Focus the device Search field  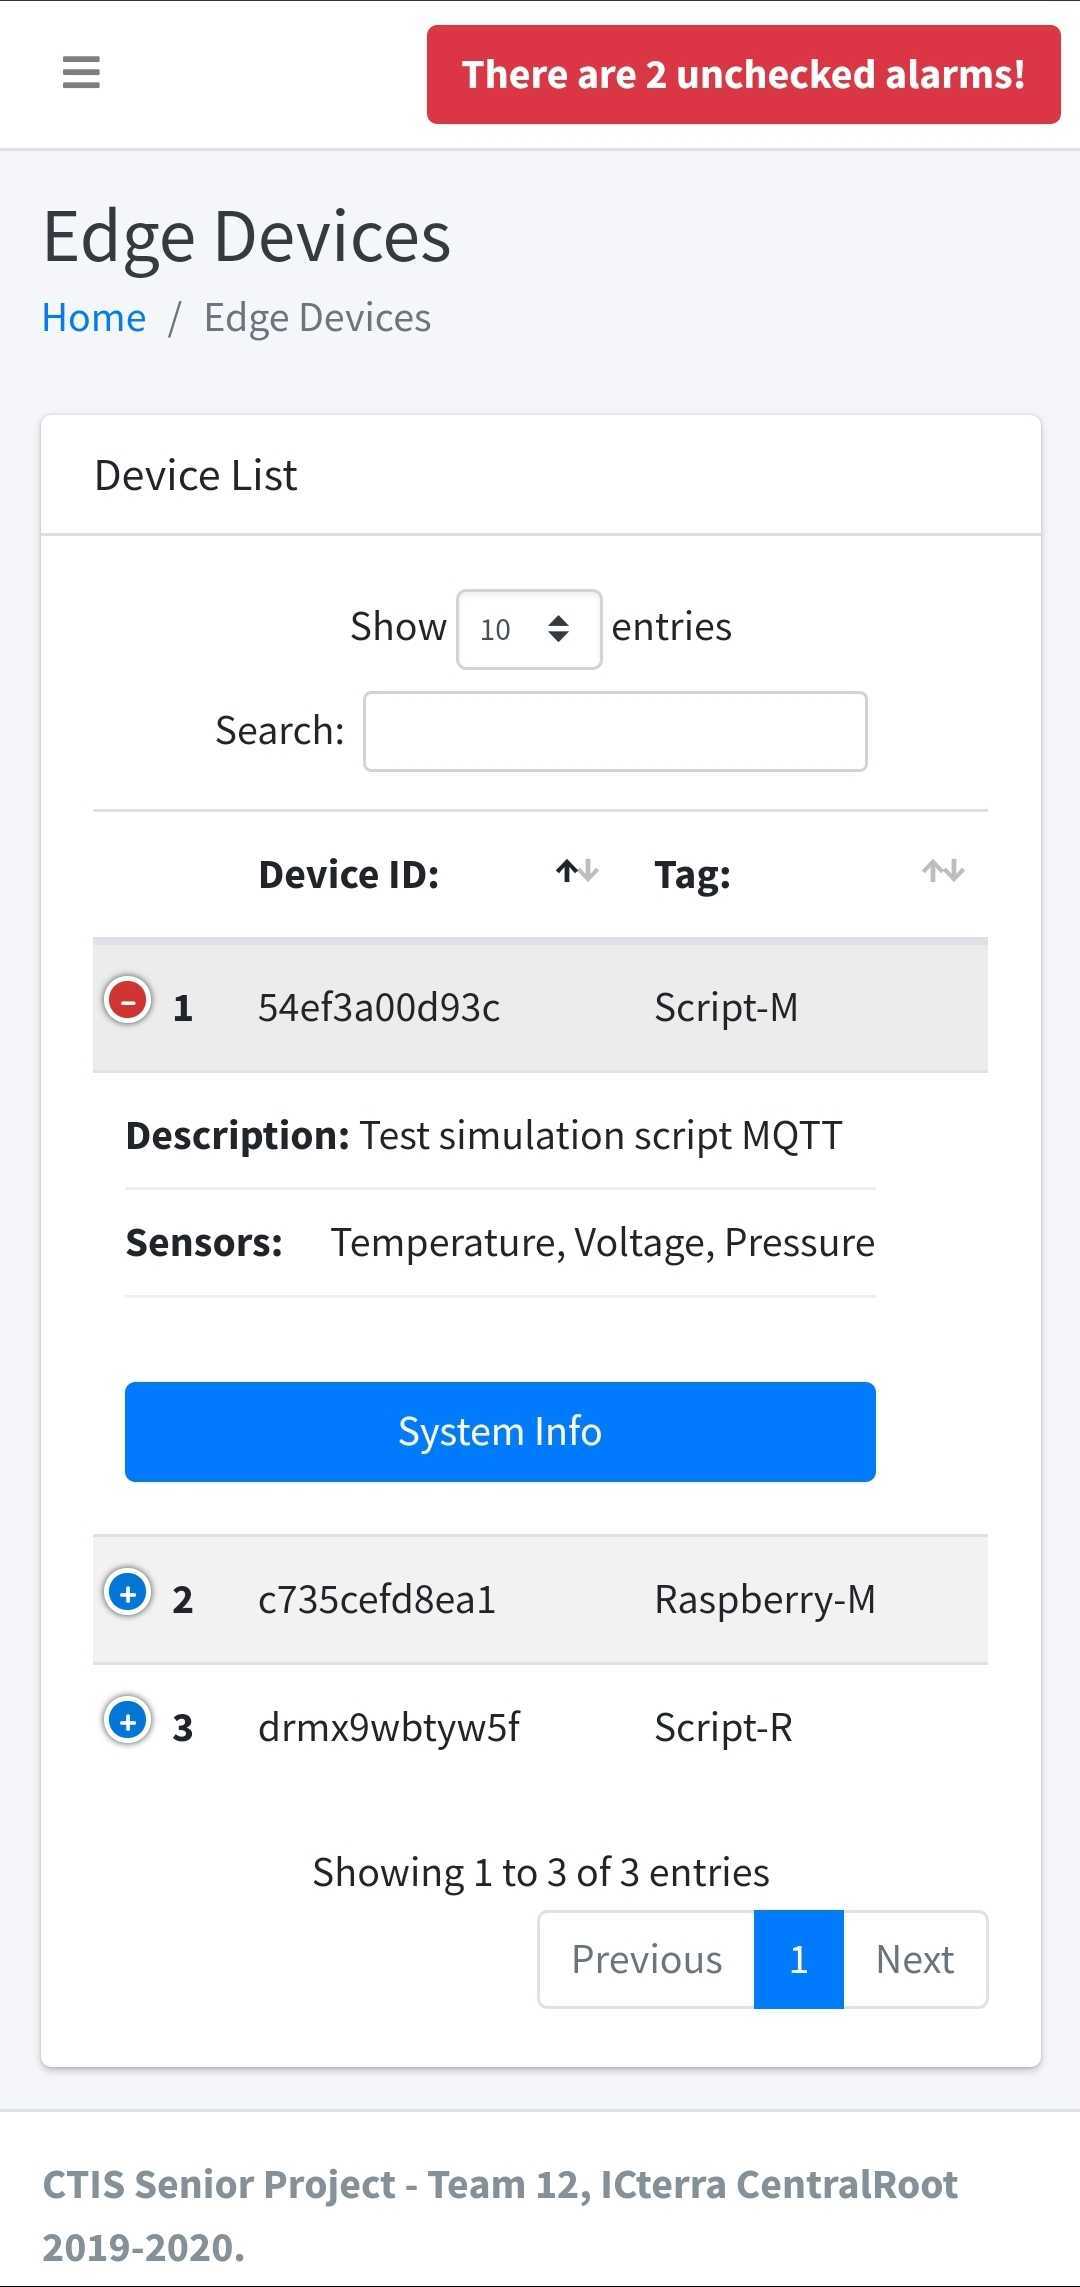pos(615,731)
